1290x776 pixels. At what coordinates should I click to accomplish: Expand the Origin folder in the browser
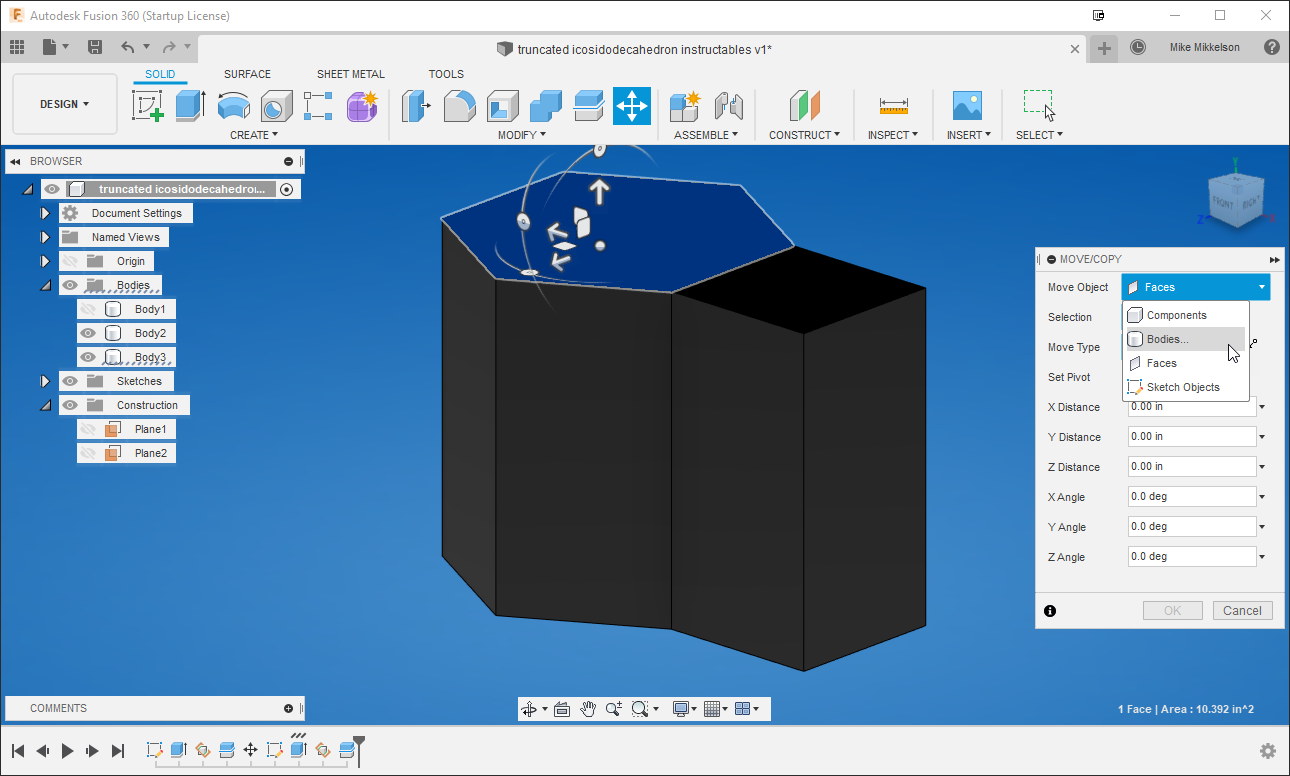coord(43,260)
